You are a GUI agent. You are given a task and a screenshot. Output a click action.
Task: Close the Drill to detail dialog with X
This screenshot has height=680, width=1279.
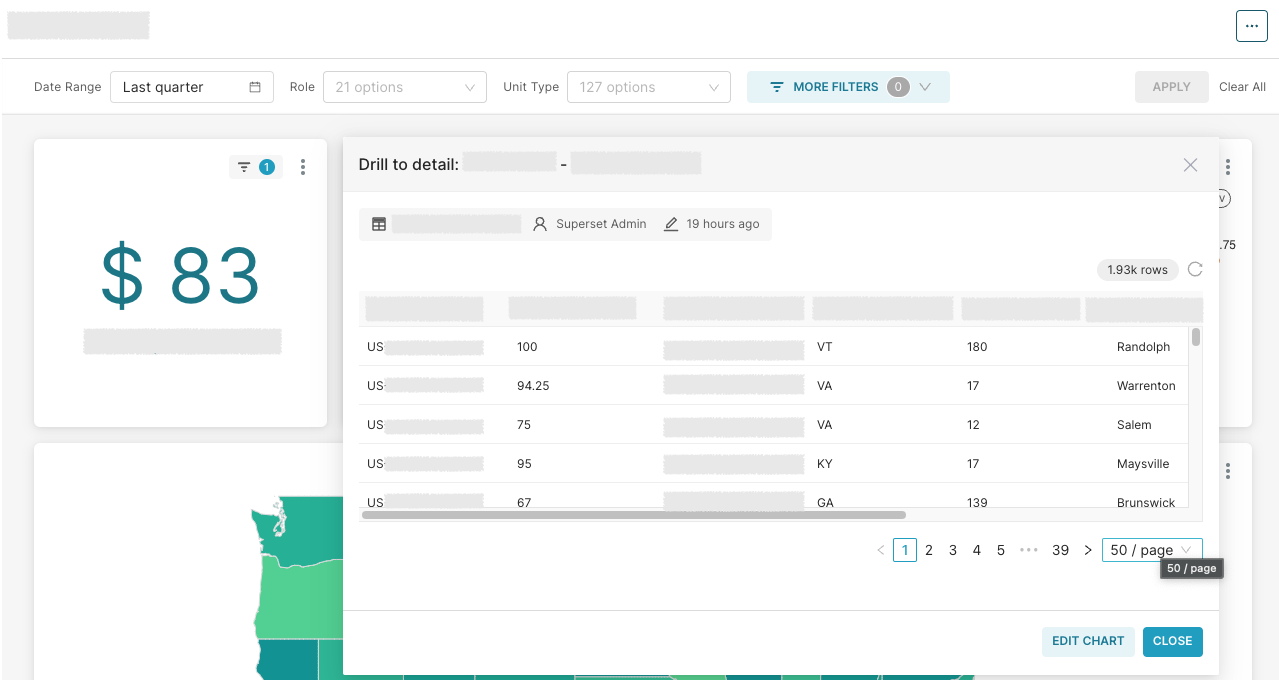pyautogui.click(x=1190, y=165)
